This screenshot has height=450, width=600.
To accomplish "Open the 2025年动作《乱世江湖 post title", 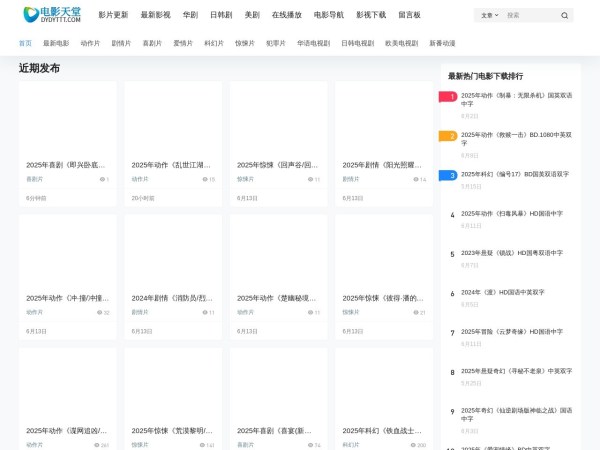I will 171,165.
